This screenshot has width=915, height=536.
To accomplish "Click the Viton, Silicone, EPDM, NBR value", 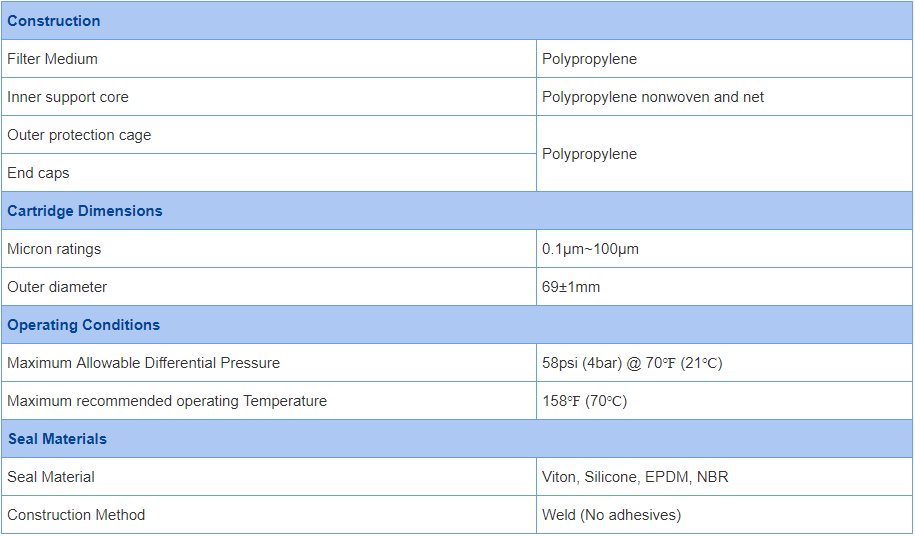I will click(635, 477).
